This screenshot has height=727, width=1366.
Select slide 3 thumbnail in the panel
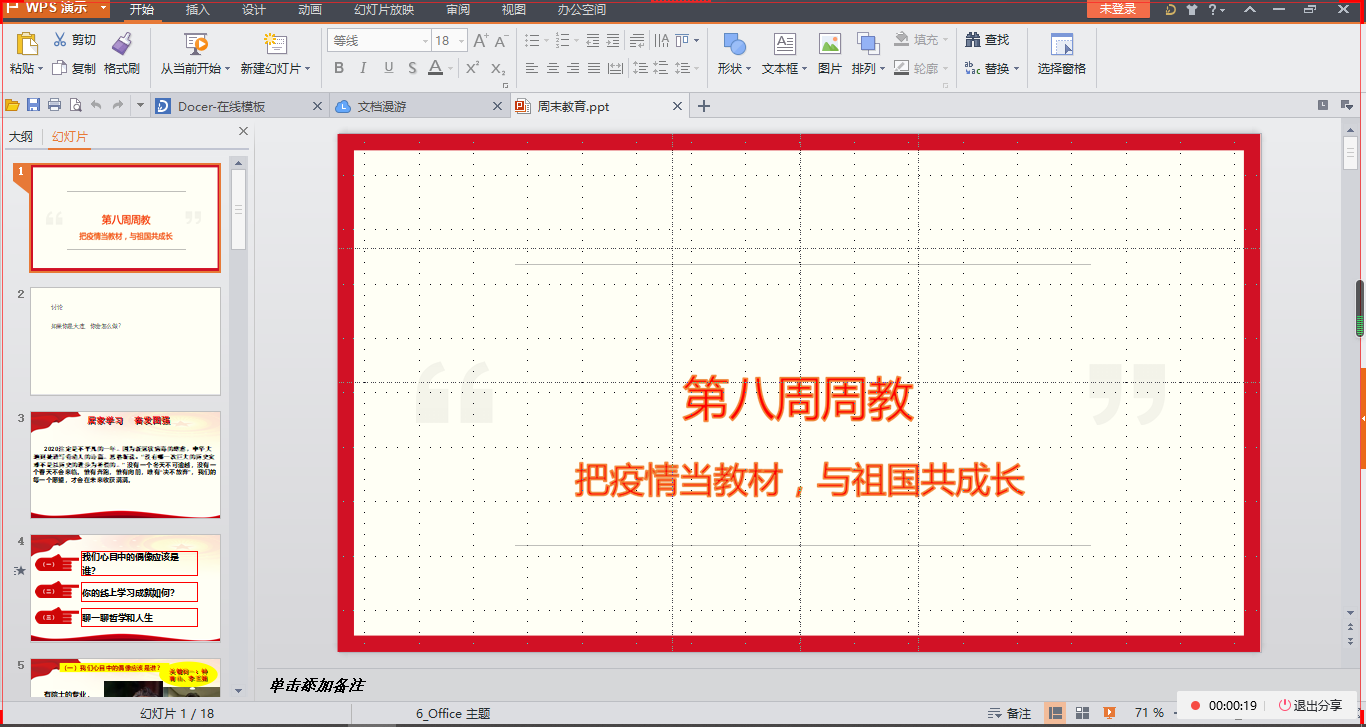click(x=125, y=464)
